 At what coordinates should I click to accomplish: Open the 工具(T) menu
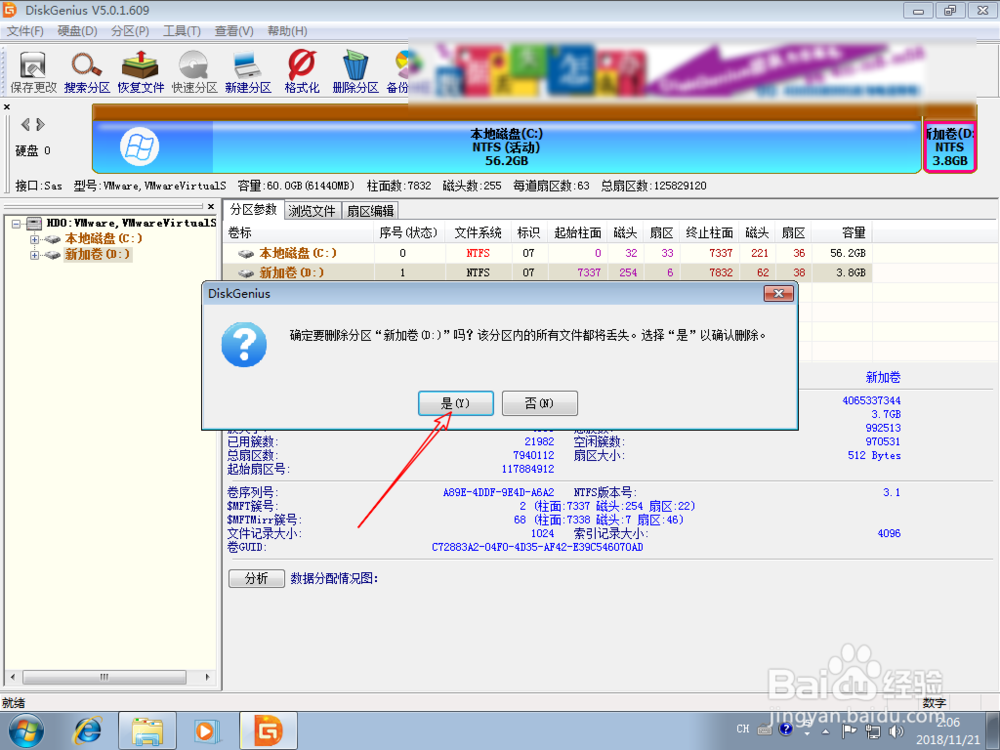(x=182, y=31)
